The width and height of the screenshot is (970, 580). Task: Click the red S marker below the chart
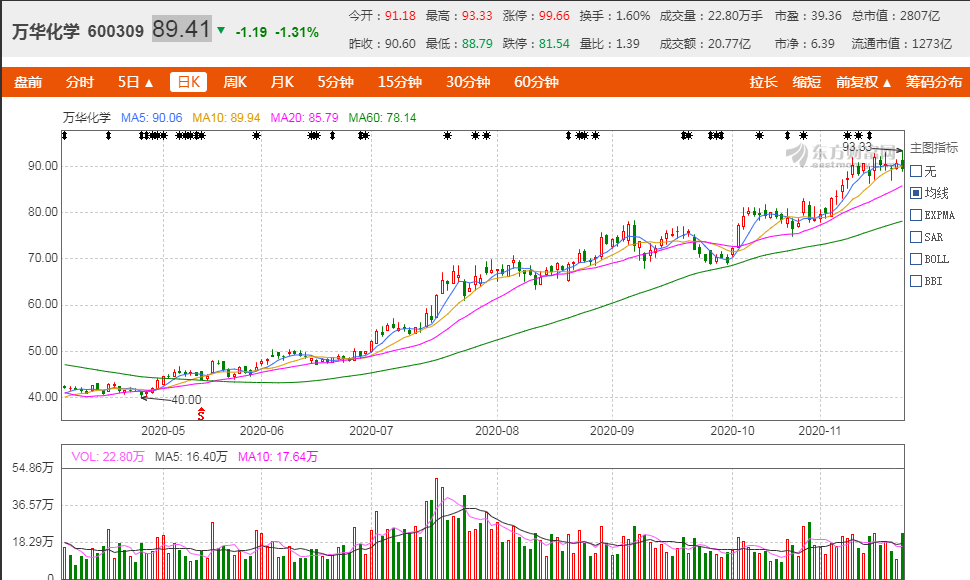point(200,414)
